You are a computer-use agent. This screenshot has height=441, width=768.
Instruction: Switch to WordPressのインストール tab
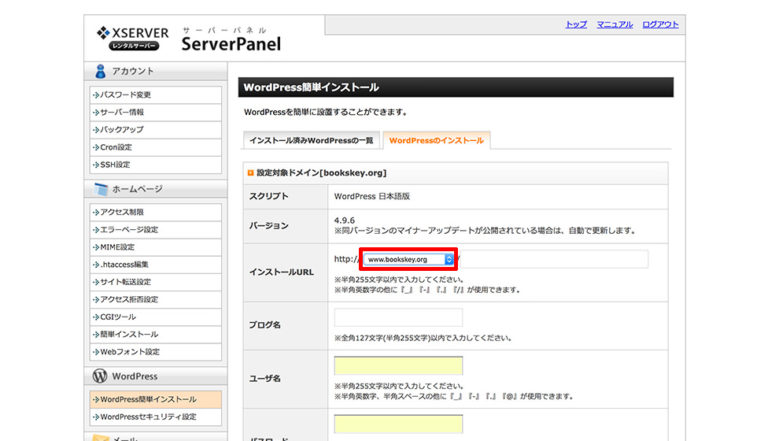(x=436, y=141)
